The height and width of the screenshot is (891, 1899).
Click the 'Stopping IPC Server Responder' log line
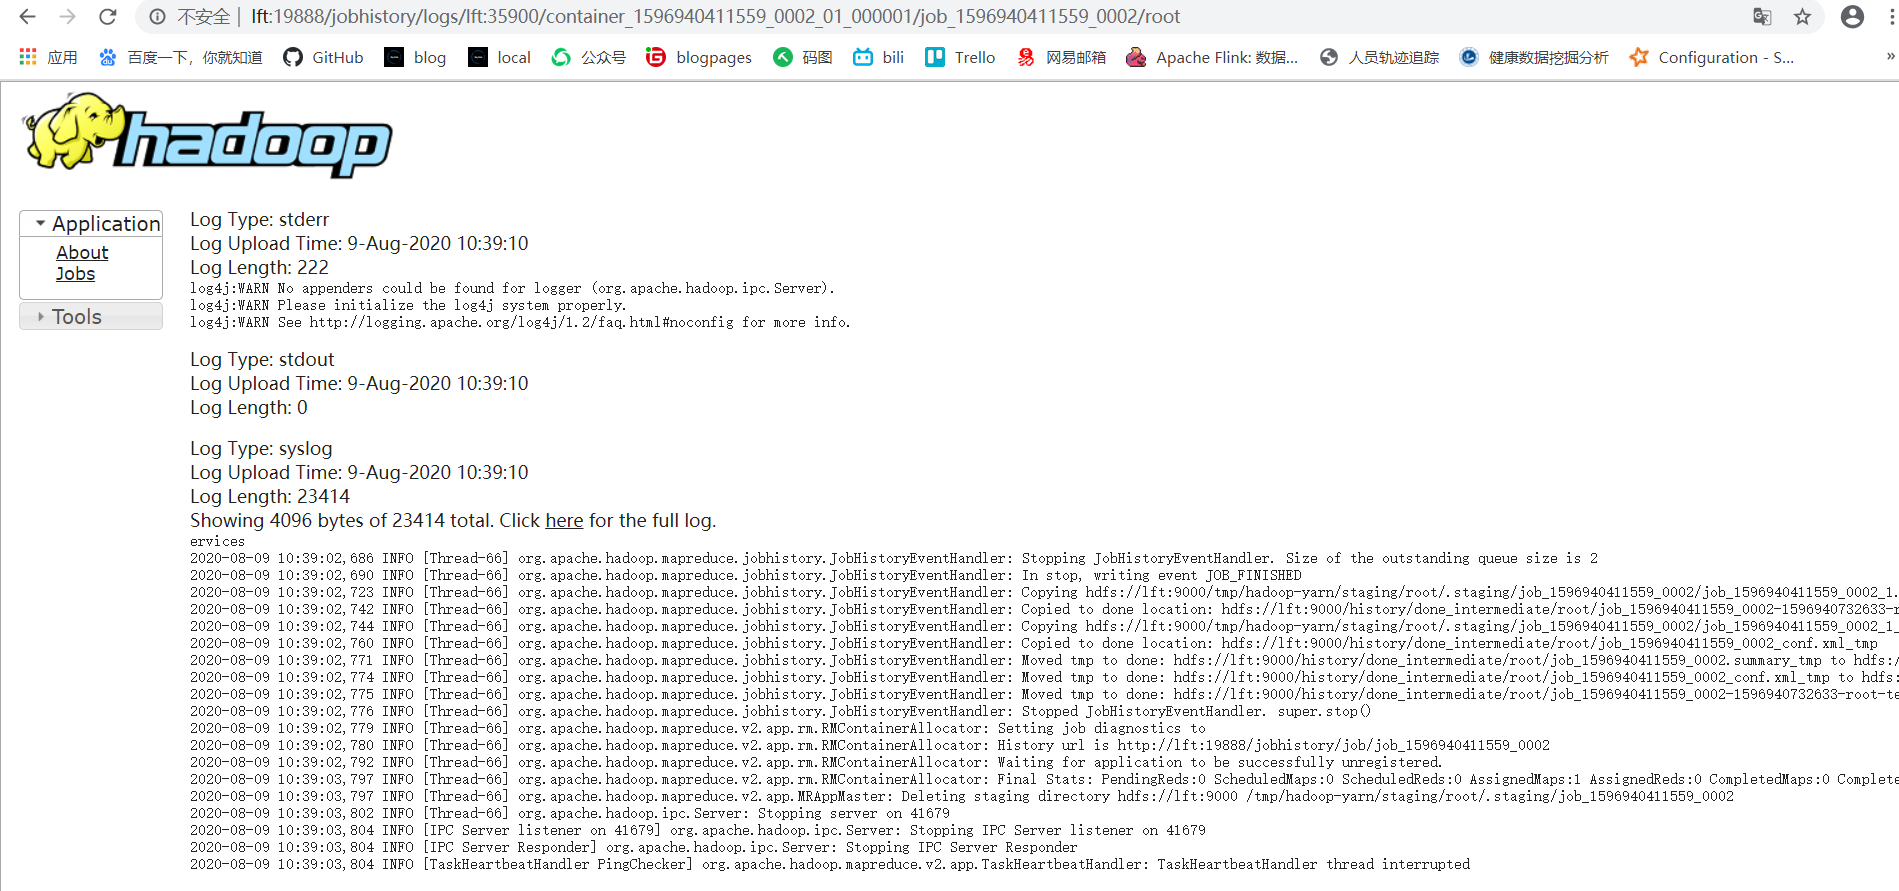(634, 848)
